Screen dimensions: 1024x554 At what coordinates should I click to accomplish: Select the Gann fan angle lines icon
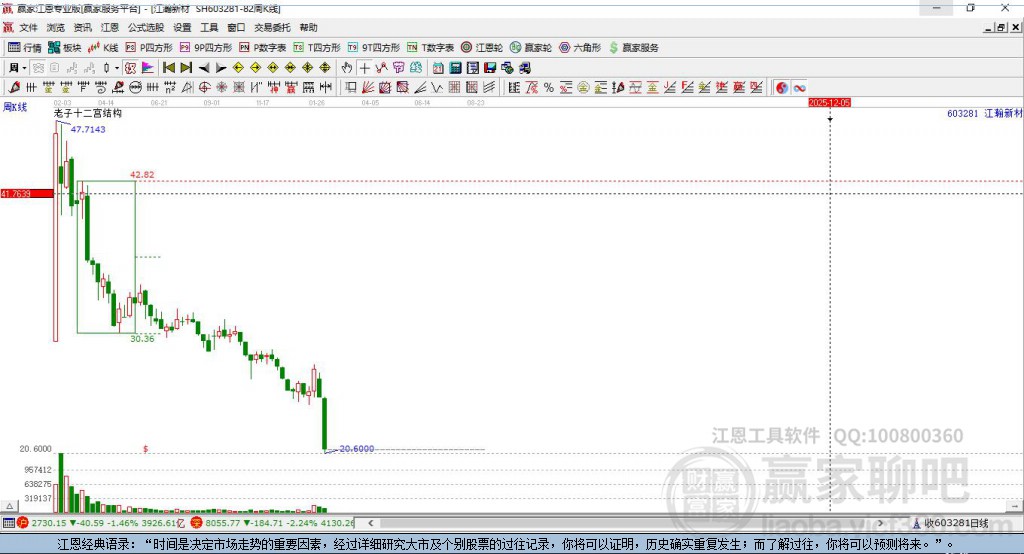[x=368, y=88]
